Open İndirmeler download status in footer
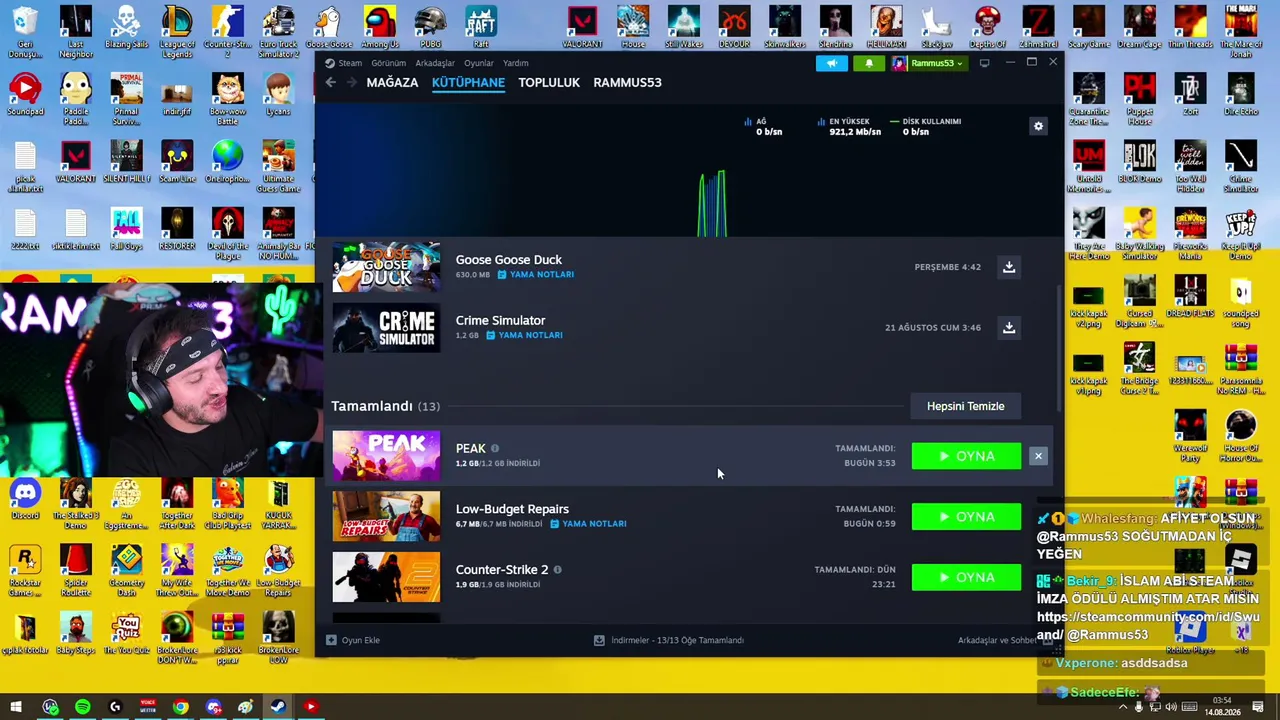The height and width of the screenshot is (720, 1280). [x=669, y=640]
